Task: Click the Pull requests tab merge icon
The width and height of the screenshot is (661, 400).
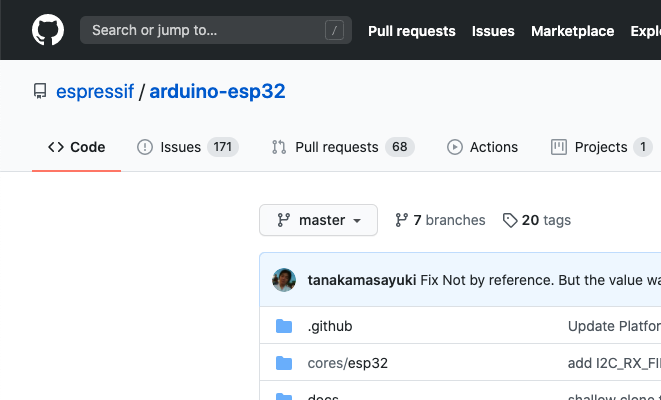Action: point(279,147)
